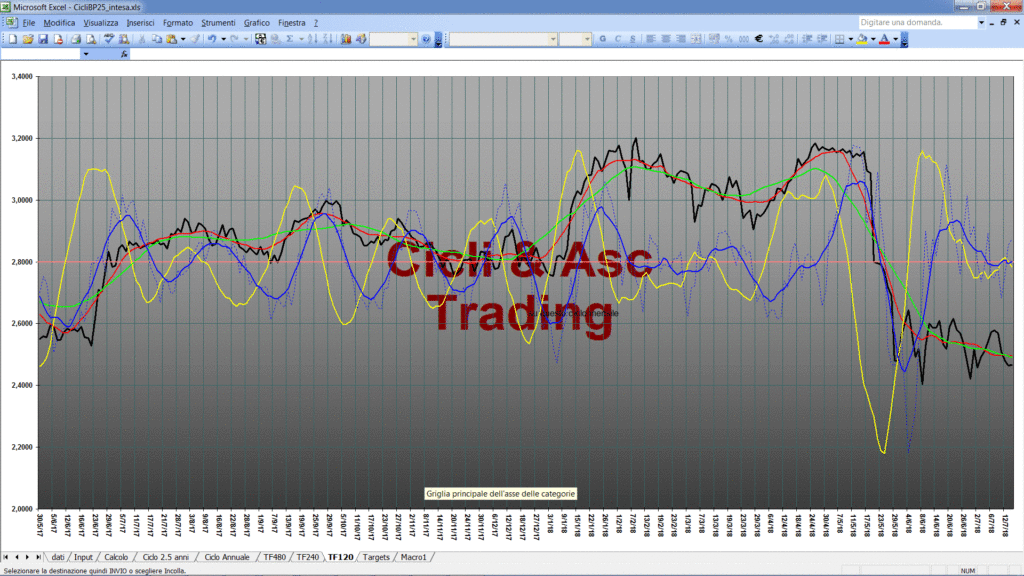
Task: Open a file with the folder icon
Action: point(28,39)
